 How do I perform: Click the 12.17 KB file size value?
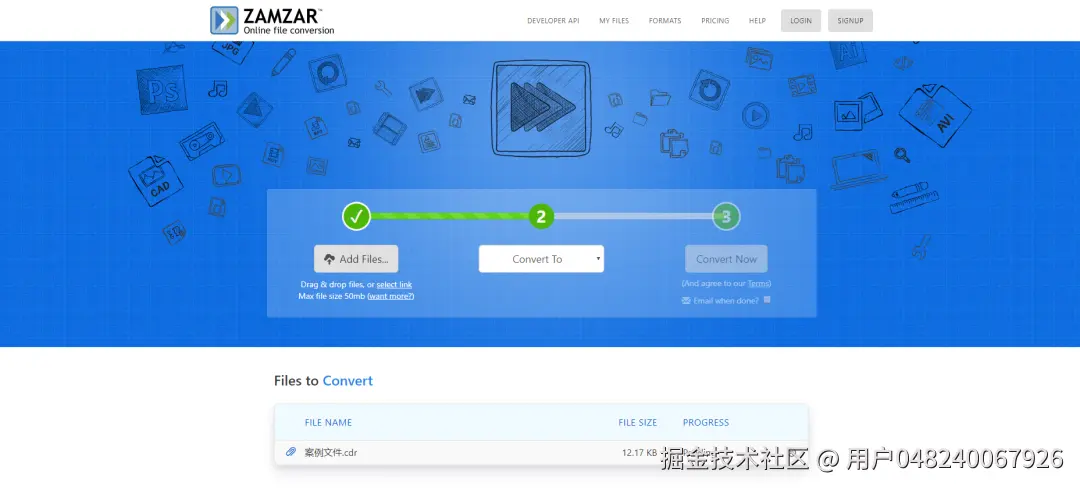coord(639,452)
